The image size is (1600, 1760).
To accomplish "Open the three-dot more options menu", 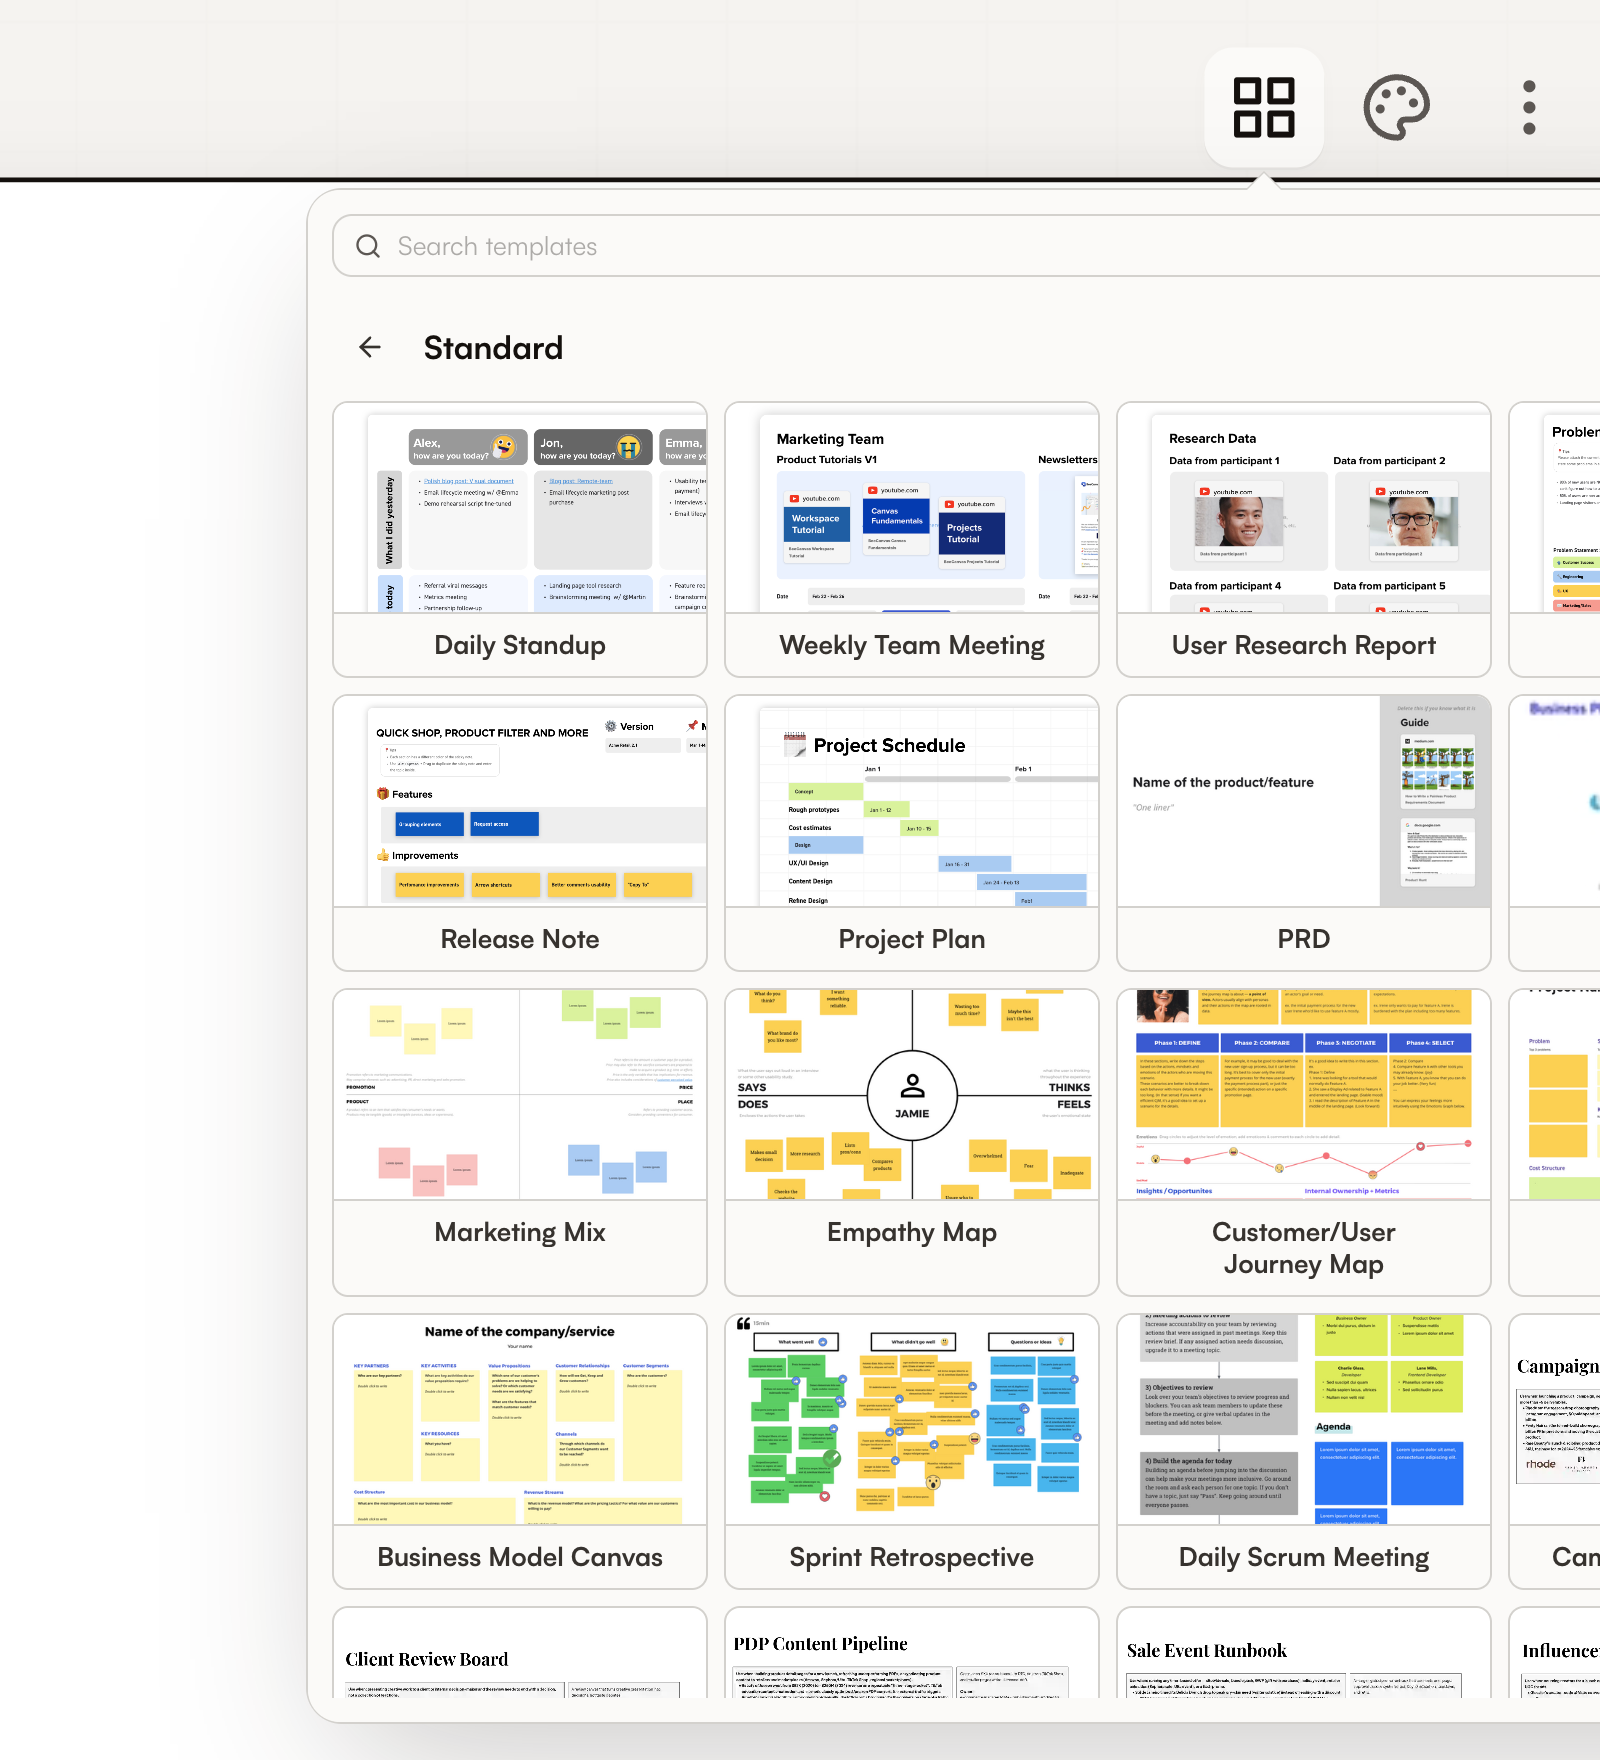I will [x=1529, y=107].
